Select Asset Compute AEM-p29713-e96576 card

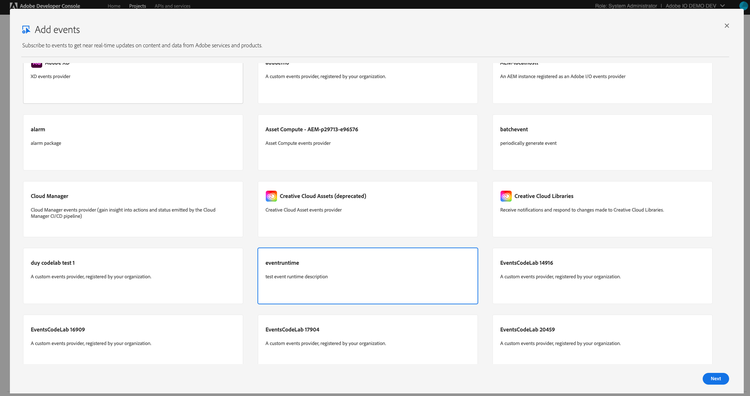tap(368, 142)
